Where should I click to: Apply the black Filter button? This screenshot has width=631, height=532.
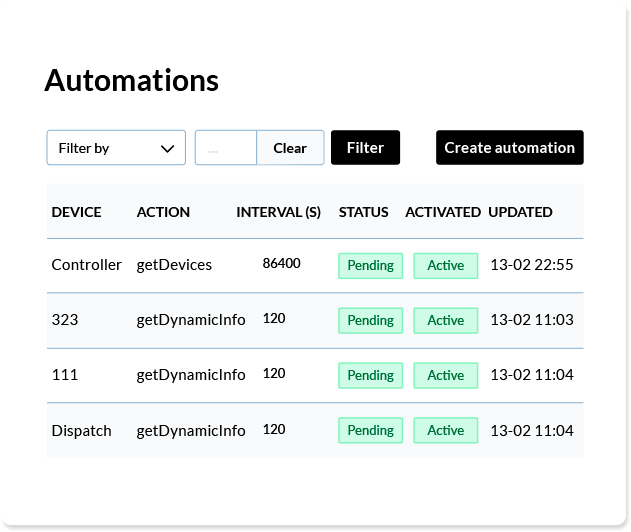(x=365, y=147)
